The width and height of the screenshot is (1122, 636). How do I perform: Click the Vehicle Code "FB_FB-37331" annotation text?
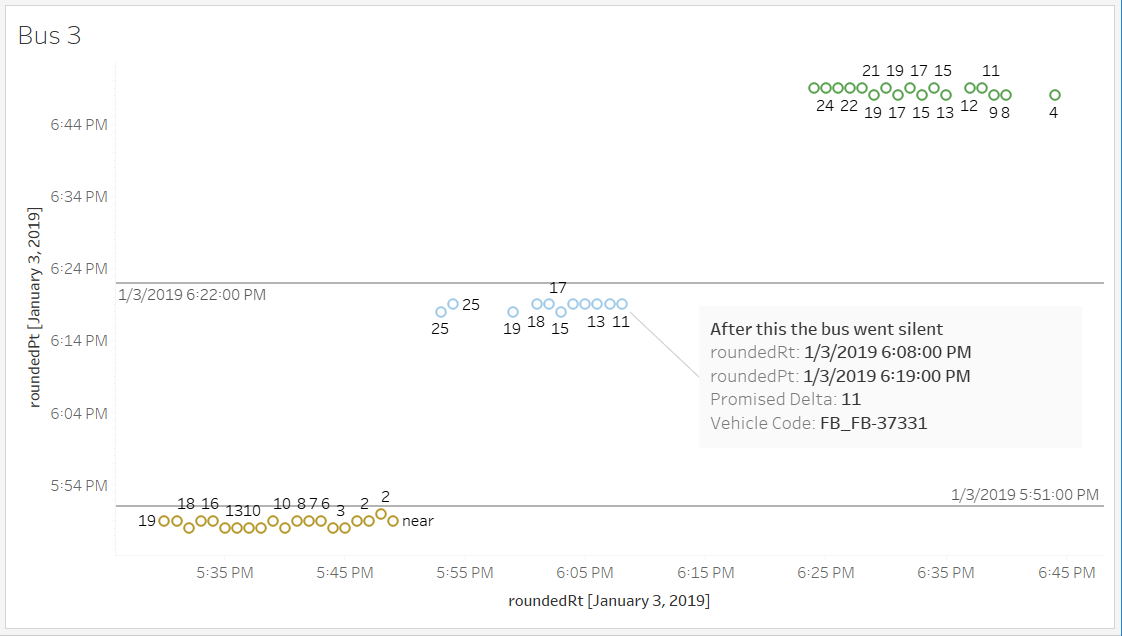click(873, 423)
